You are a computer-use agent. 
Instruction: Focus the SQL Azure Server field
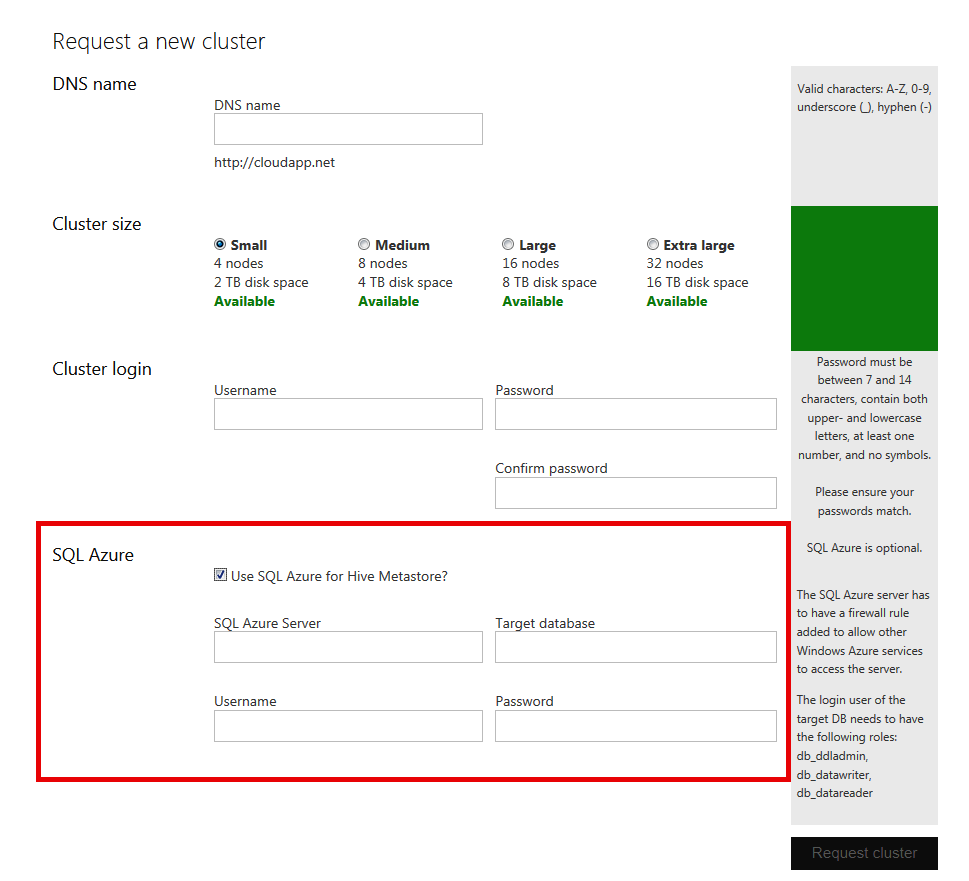pyautogui.click(x=348, y=647)
